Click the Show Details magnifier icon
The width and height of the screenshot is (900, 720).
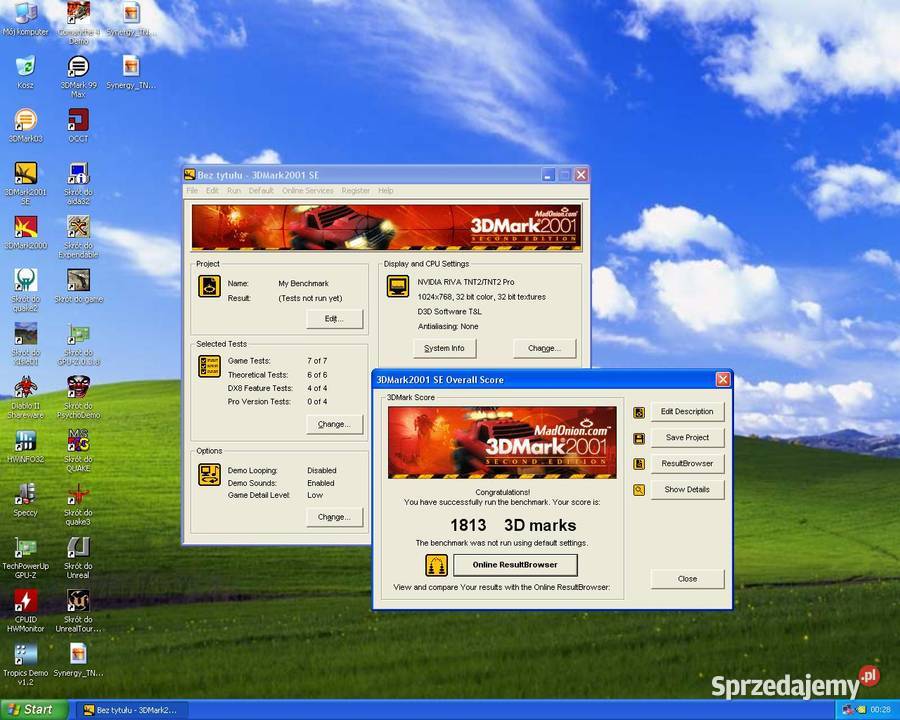point(639,490)
